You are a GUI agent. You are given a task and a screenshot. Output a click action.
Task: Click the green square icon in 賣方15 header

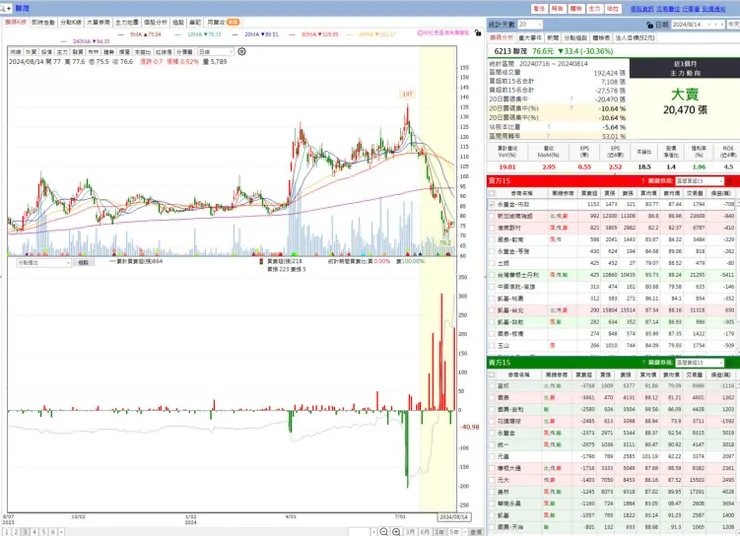(x=730, y=362)
